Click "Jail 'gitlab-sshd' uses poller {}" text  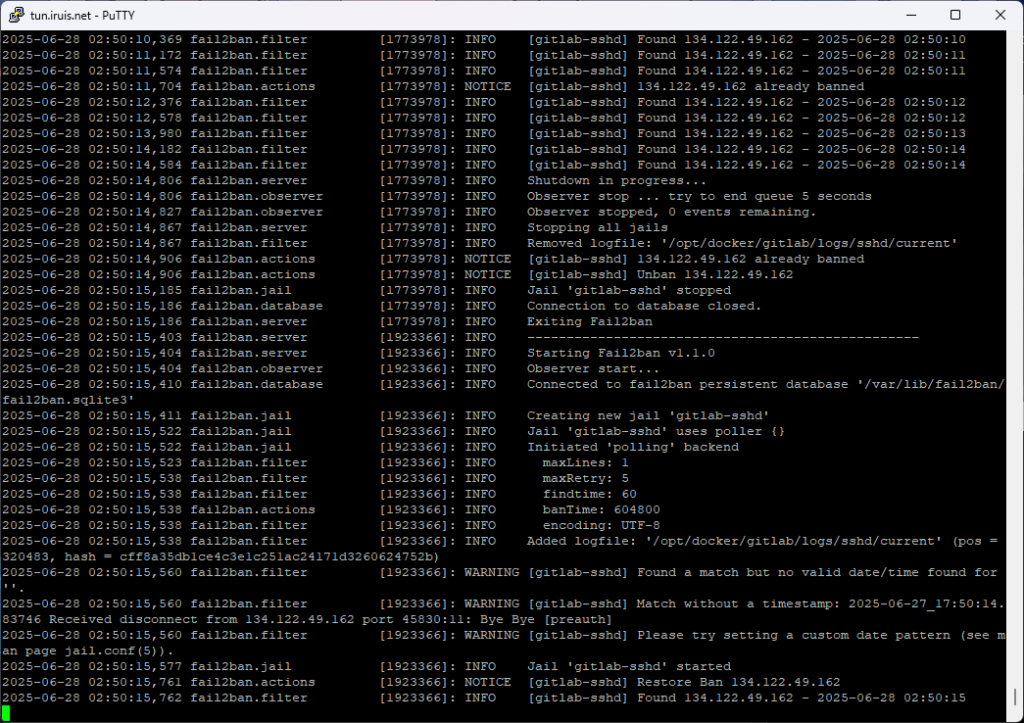point(656,431)
